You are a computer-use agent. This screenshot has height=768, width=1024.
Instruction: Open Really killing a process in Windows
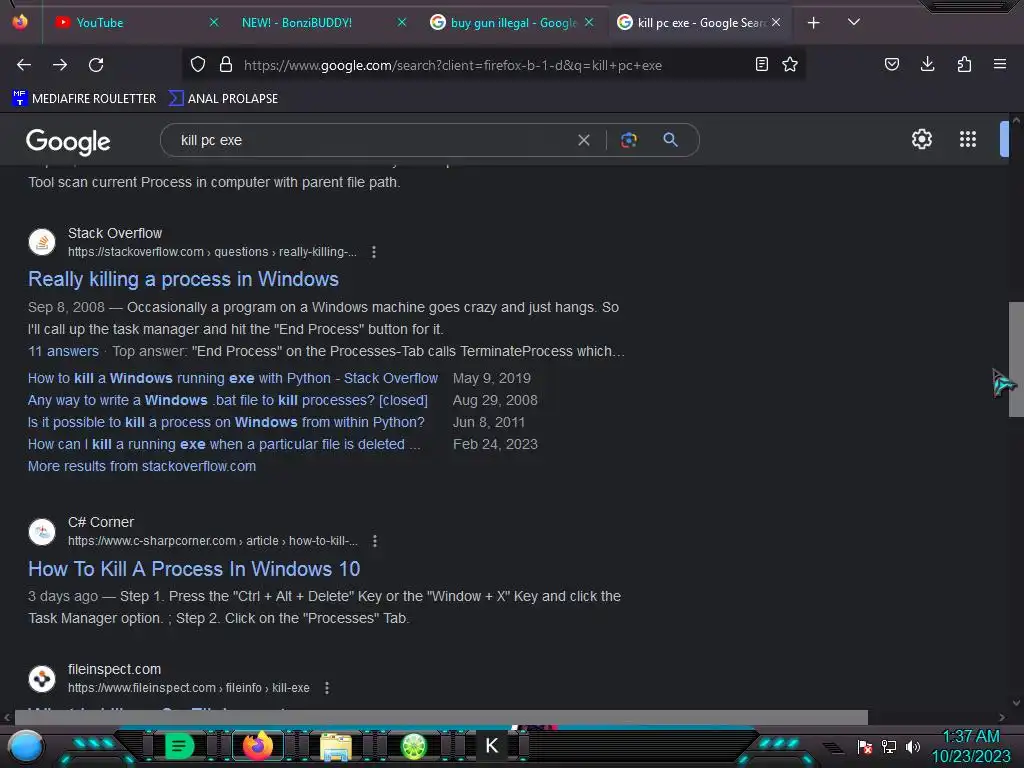pyautogui.click(x=183, y=279)
